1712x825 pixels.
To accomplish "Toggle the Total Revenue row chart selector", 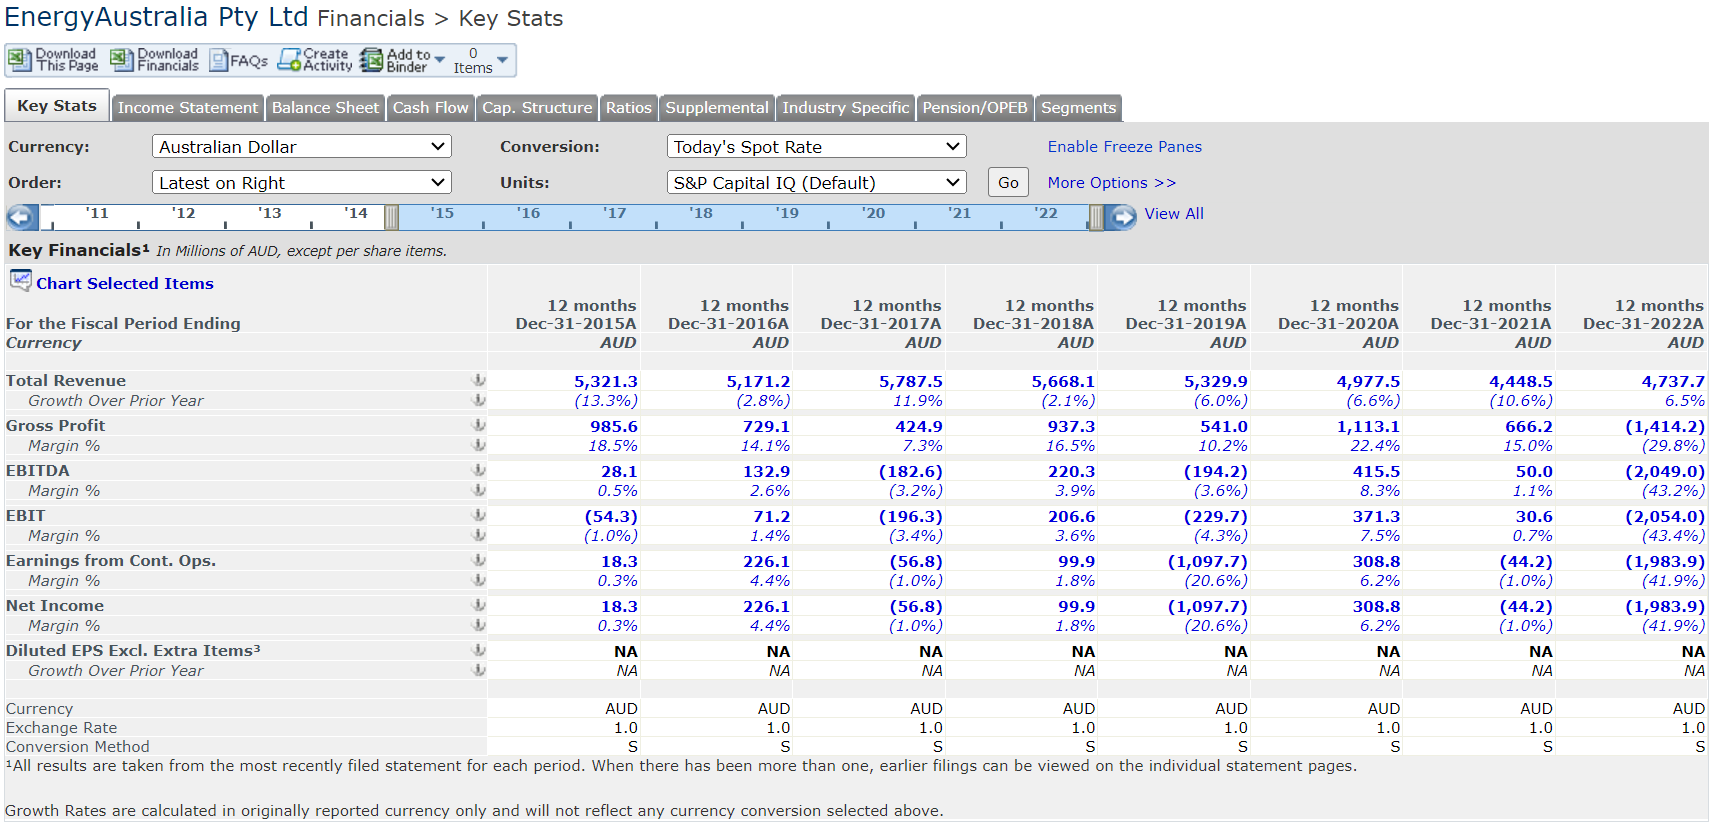I will pos(479,380).
